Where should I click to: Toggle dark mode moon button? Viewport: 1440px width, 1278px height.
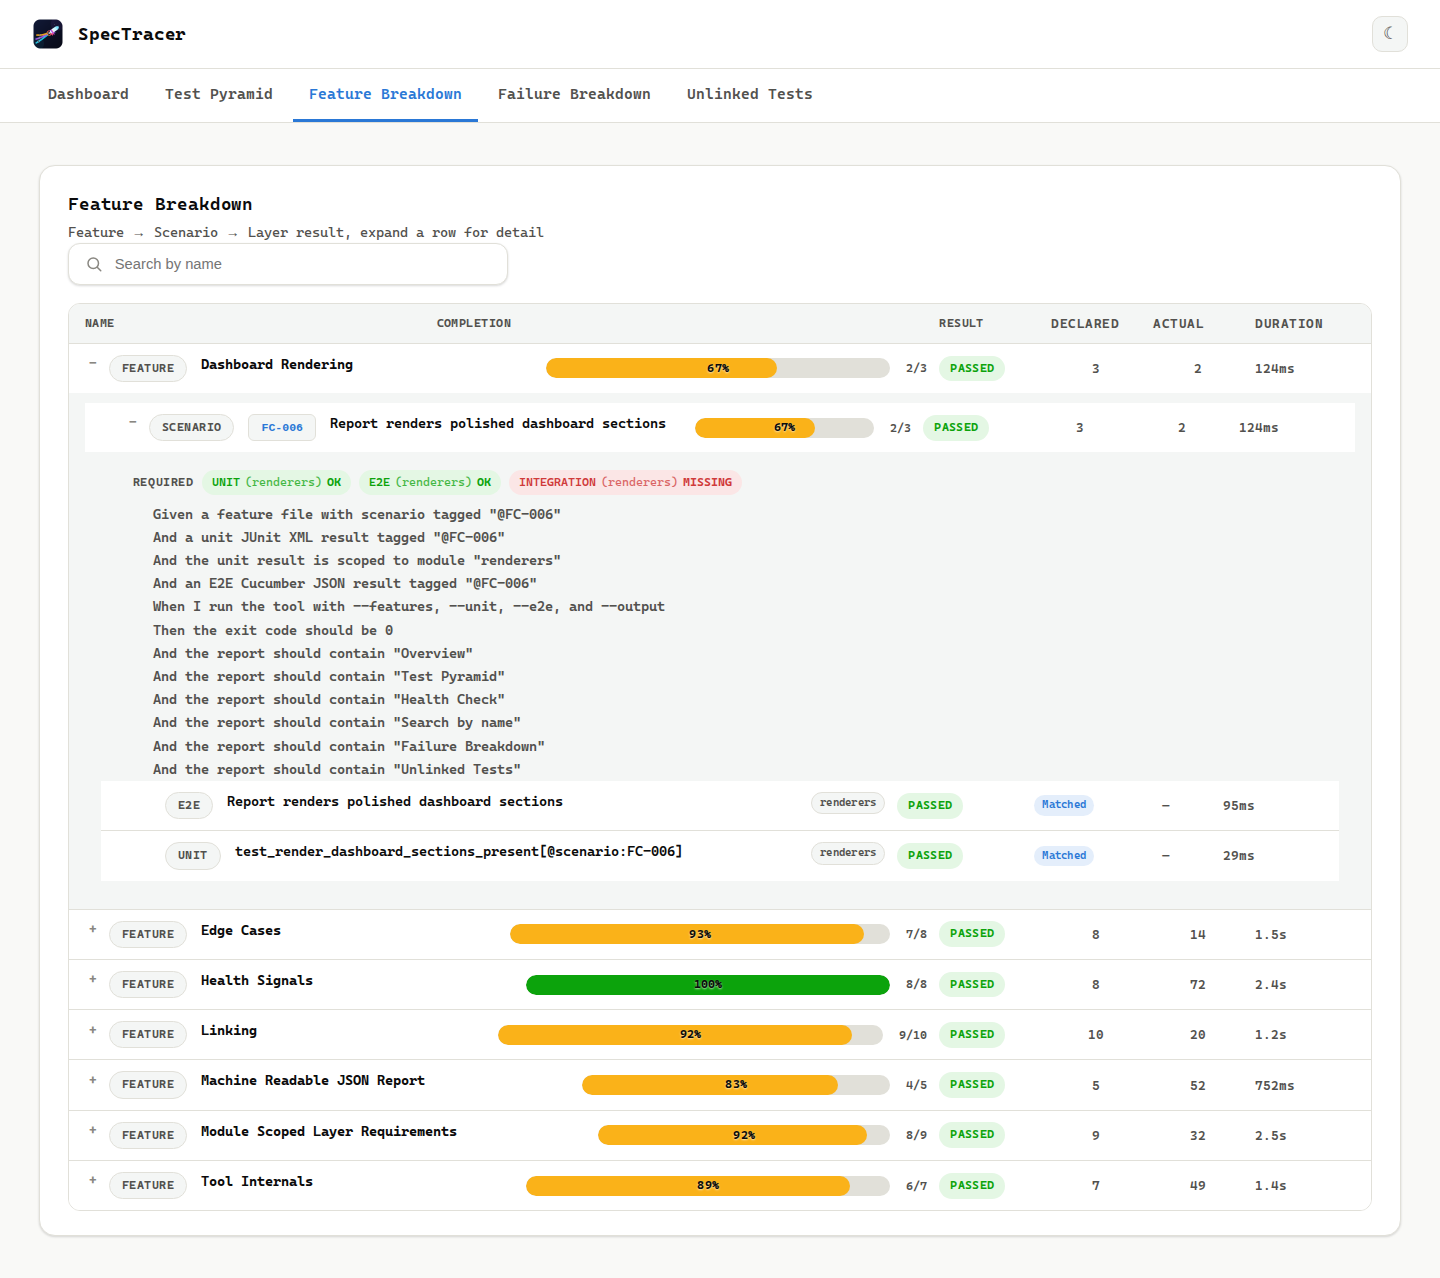pyautogui.click(x=1389, y=34)
